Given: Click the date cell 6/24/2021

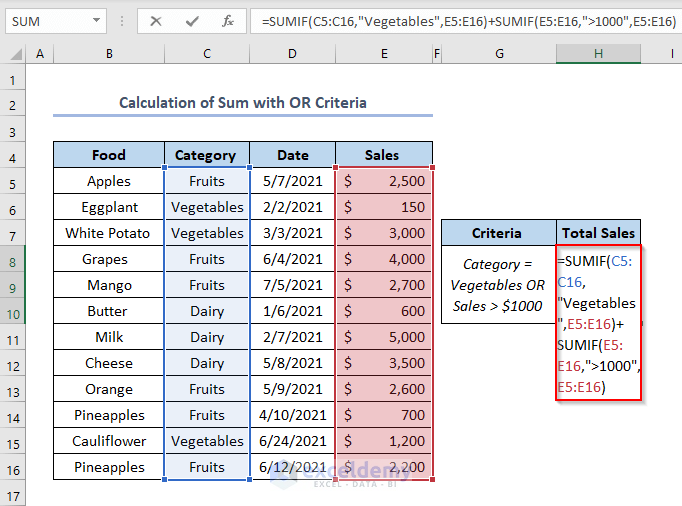Looking at the screenshot, I should click(x=293, y=441).
